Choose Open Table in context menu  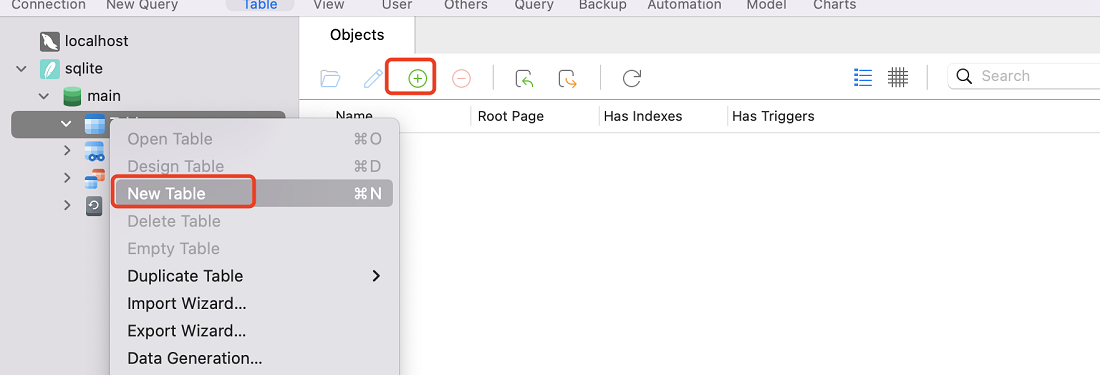click(254, 139)
